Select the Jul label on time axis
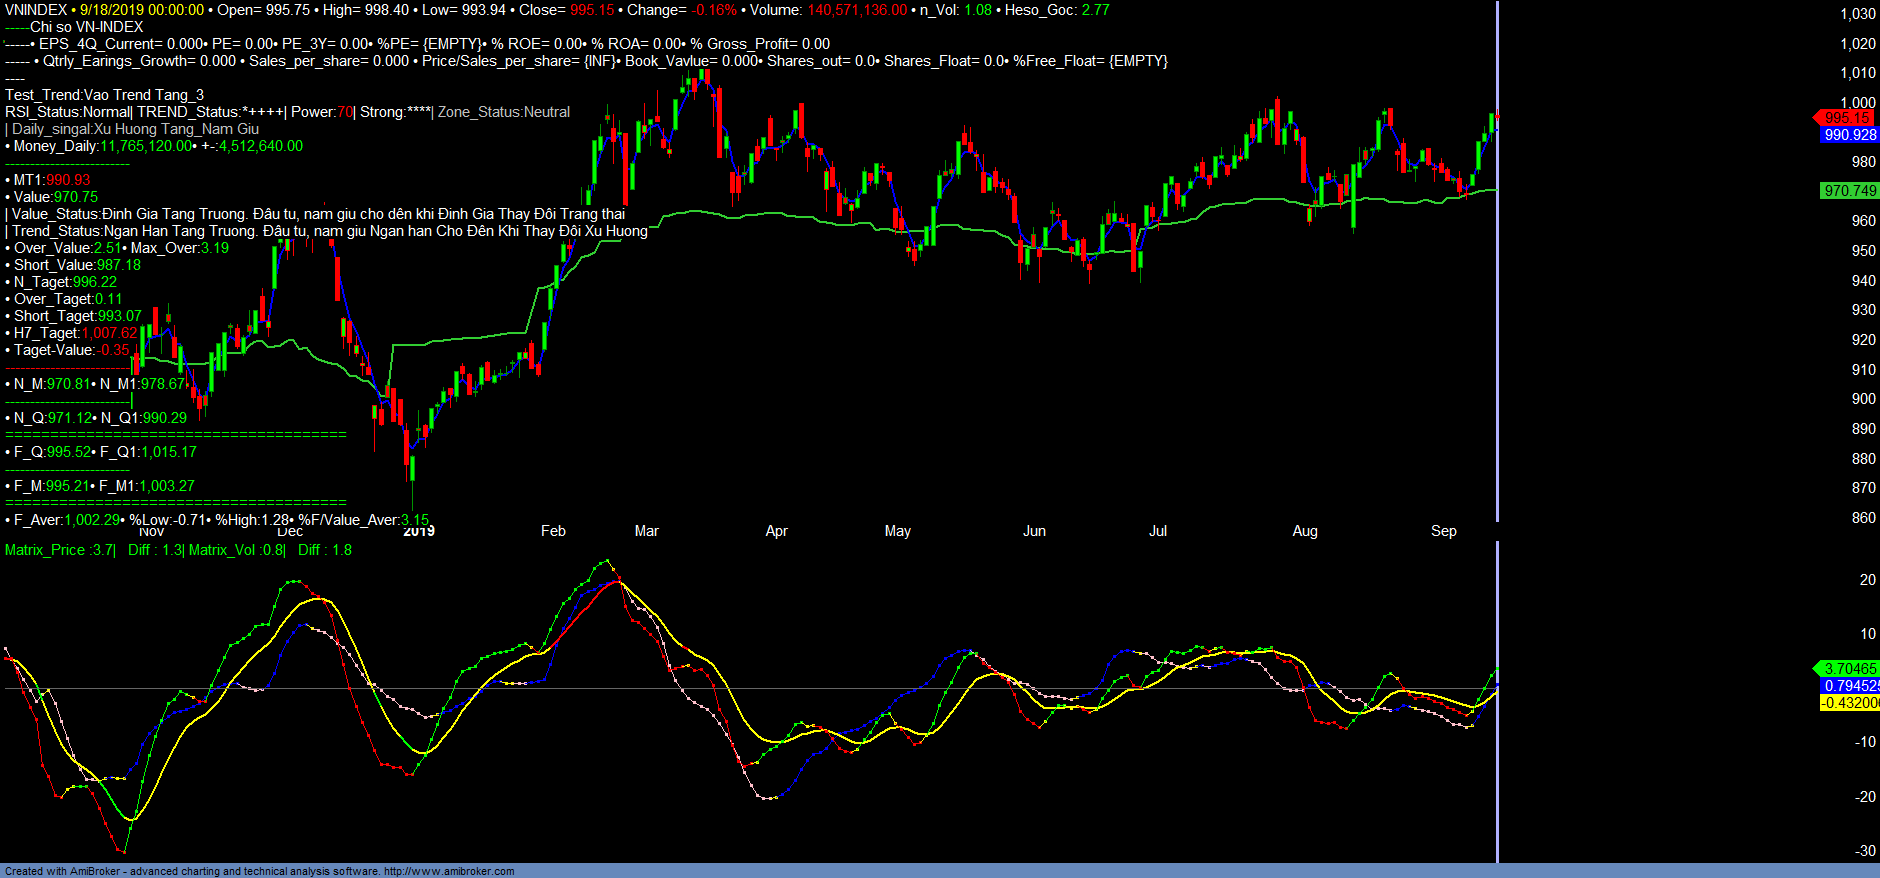The height and width of the screenshot is (878, 1880). (1157, 531)
